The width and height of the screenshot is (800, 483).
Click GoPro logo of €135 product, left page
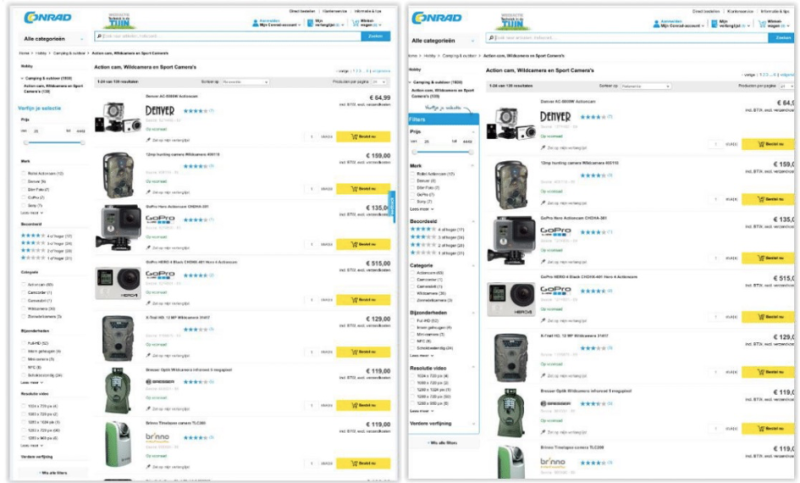160,219
